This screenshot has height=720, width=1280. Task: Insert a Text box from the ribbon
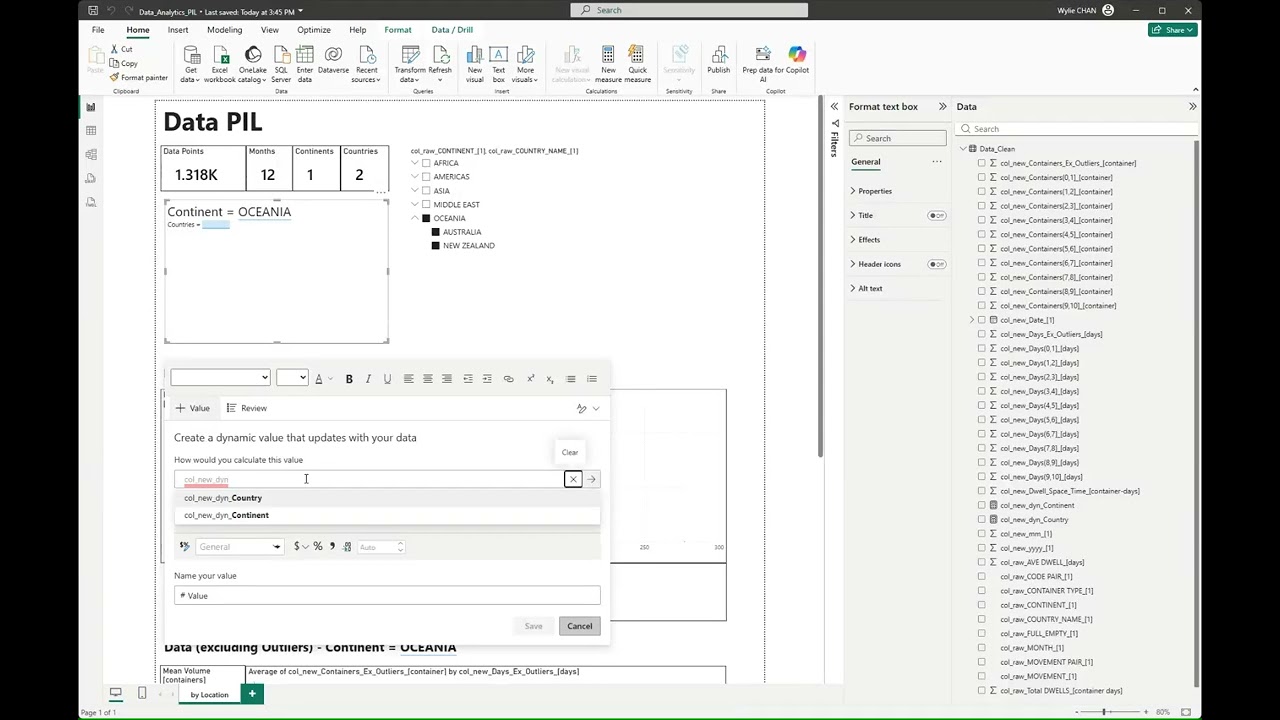point(498,64)
